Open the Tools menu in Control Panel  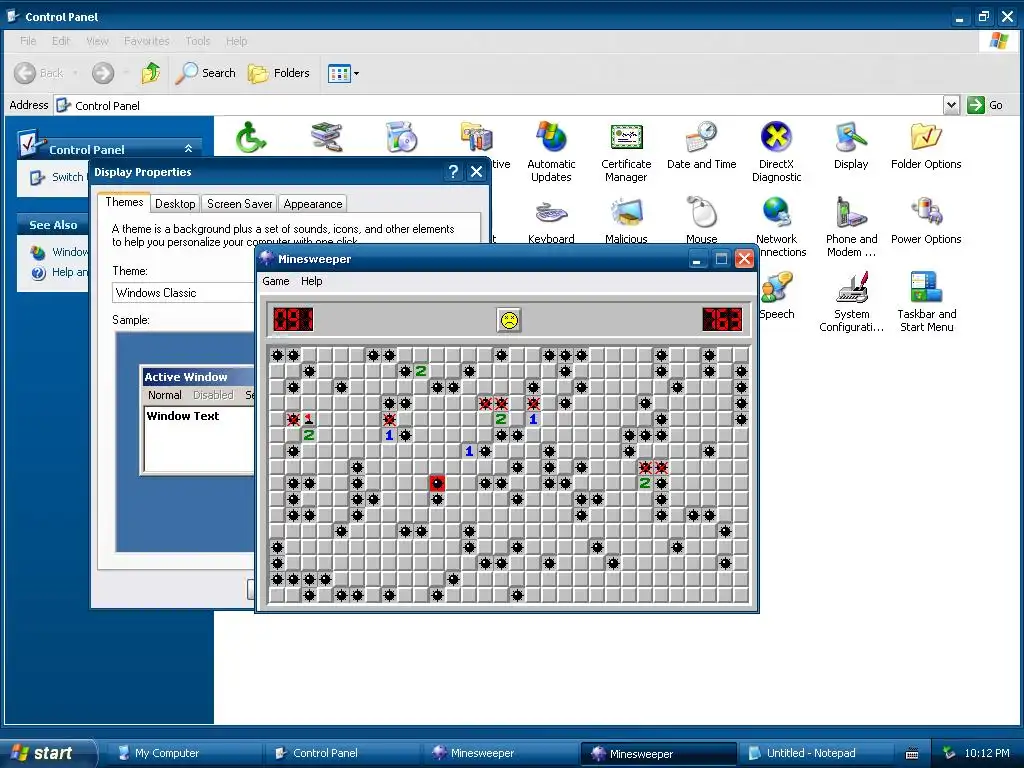[197, 41]
